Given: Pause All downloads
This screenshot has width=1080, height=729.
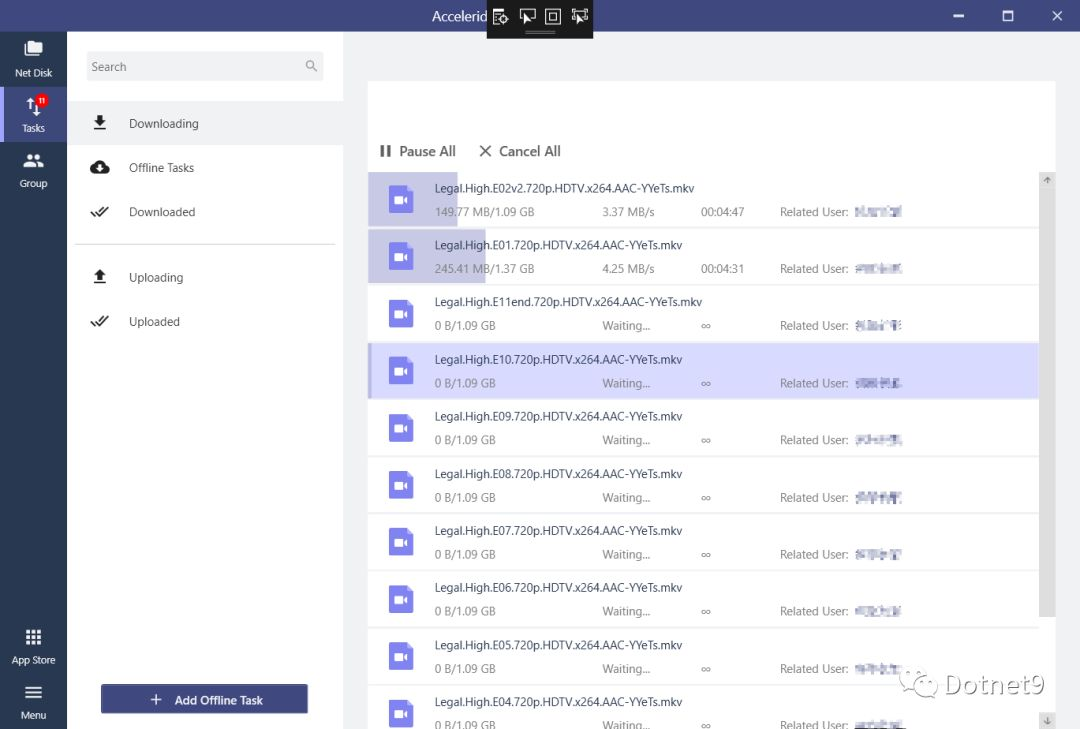Looking at the screenshot, I should pyautogui.click(x=417, y=151).
